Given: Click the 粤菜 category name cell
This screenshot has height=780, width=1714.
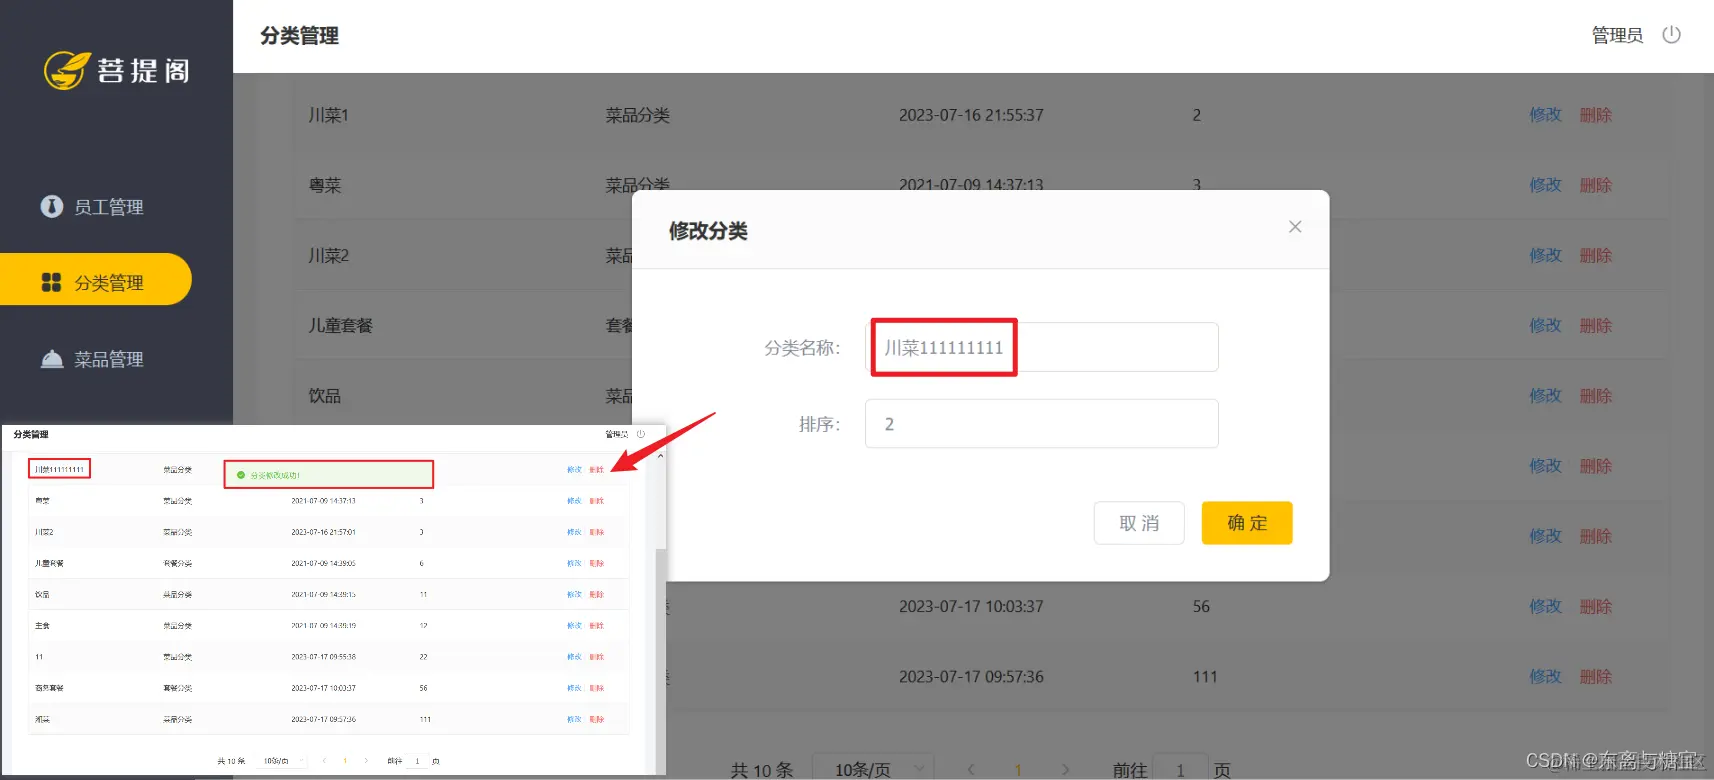Looking at the screenshot, I should point(325,185).
